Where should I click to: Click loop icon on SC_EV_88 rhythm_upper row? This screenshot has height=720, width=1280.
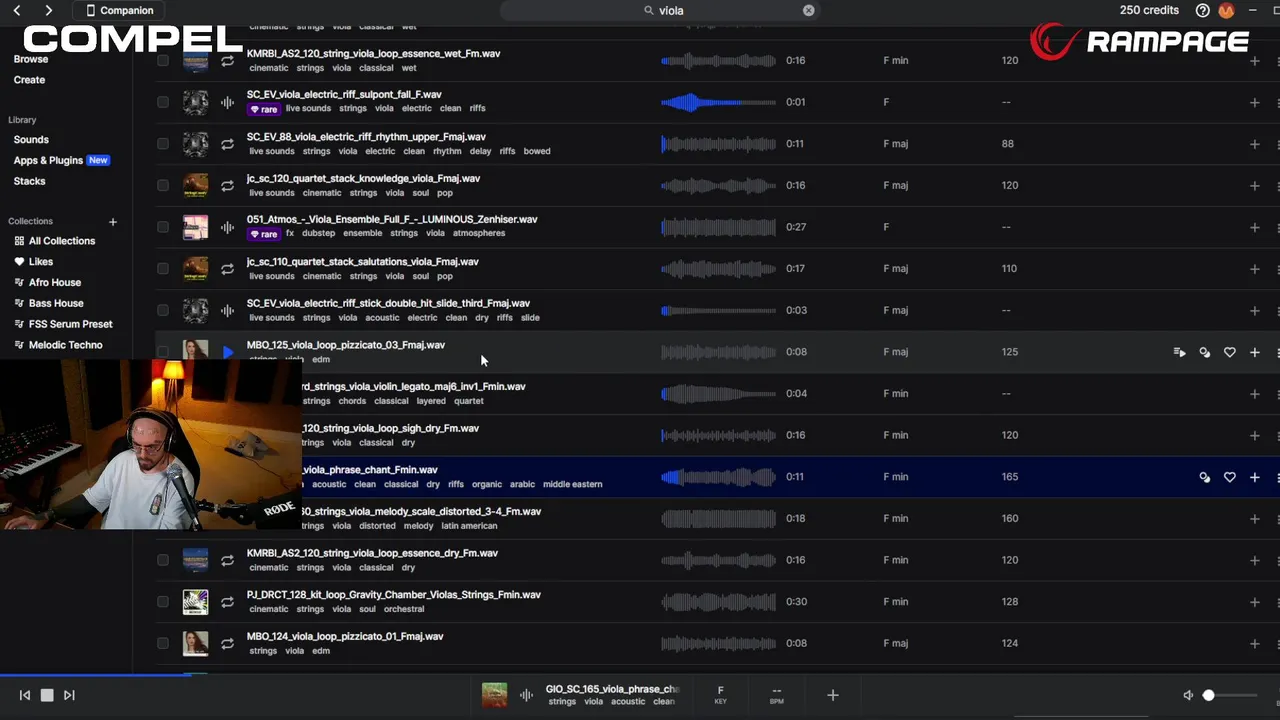228,144
